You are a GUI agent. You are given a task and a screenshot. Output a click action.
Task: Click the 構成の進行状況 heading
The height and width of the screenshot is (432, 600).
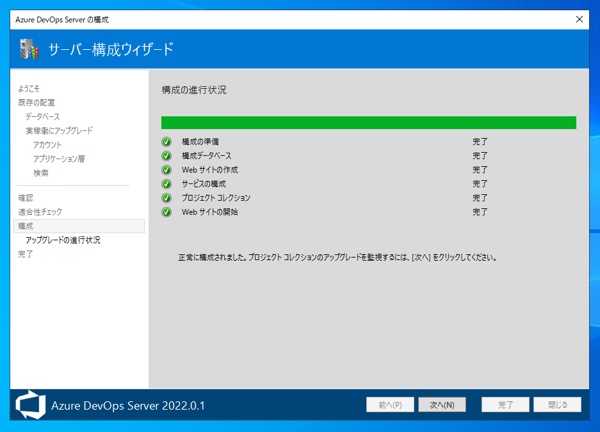click(x=194, y=90)
